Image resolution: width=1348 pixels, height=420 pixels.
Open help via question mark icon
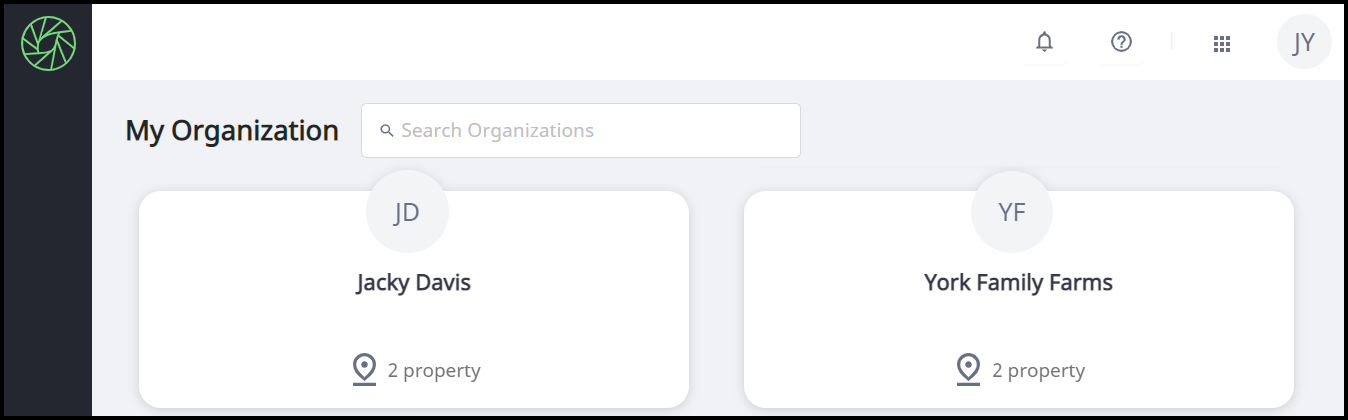[1121, 42]
